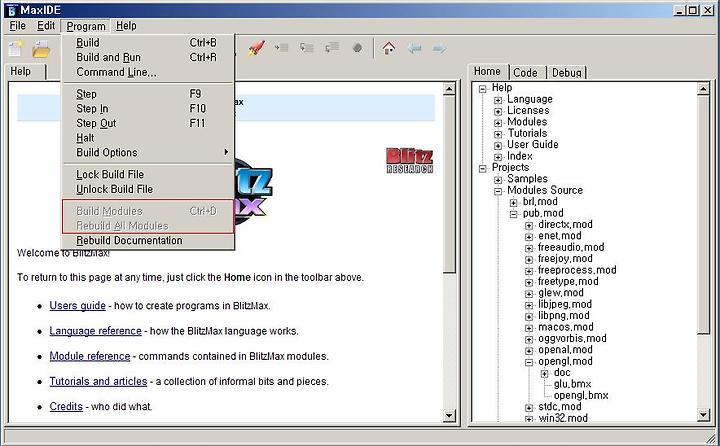The height and width of the screenshot is (446, 720).
Task: Expand the doc folder node
Action: [545, 374]
